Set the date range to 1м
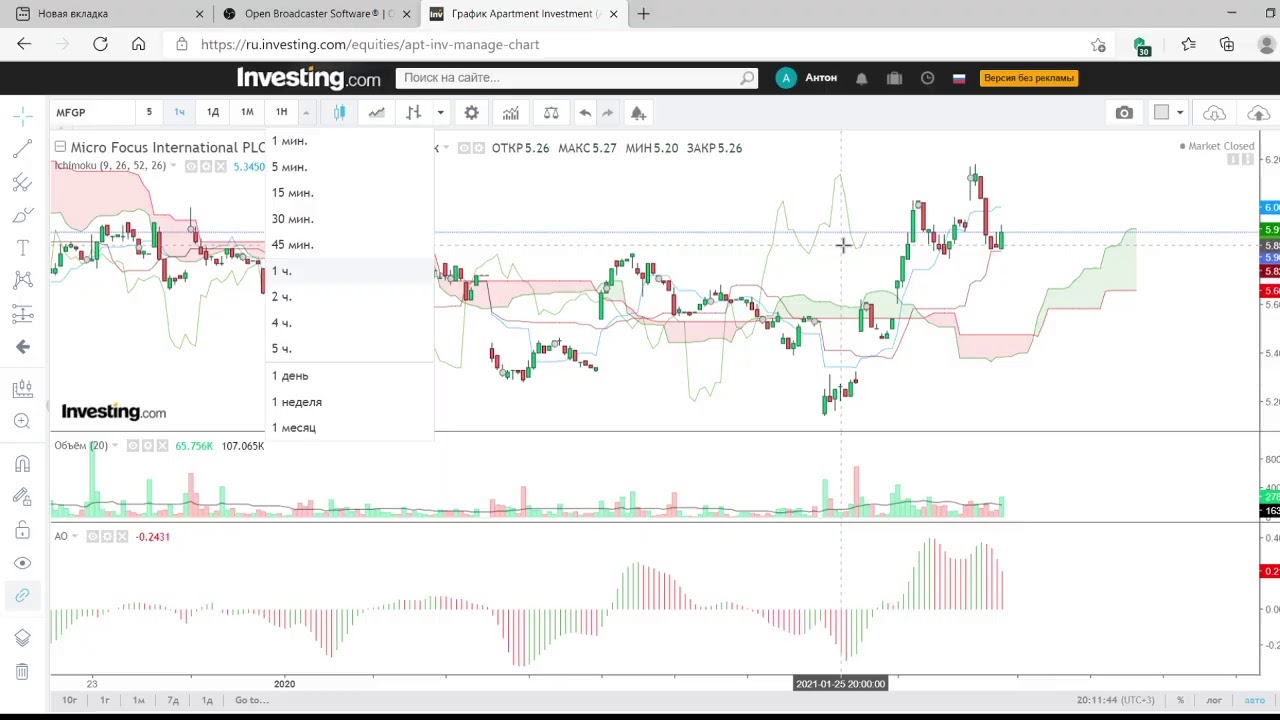The width and height of the screenshot is (1280, 720). tap(139, 700)
